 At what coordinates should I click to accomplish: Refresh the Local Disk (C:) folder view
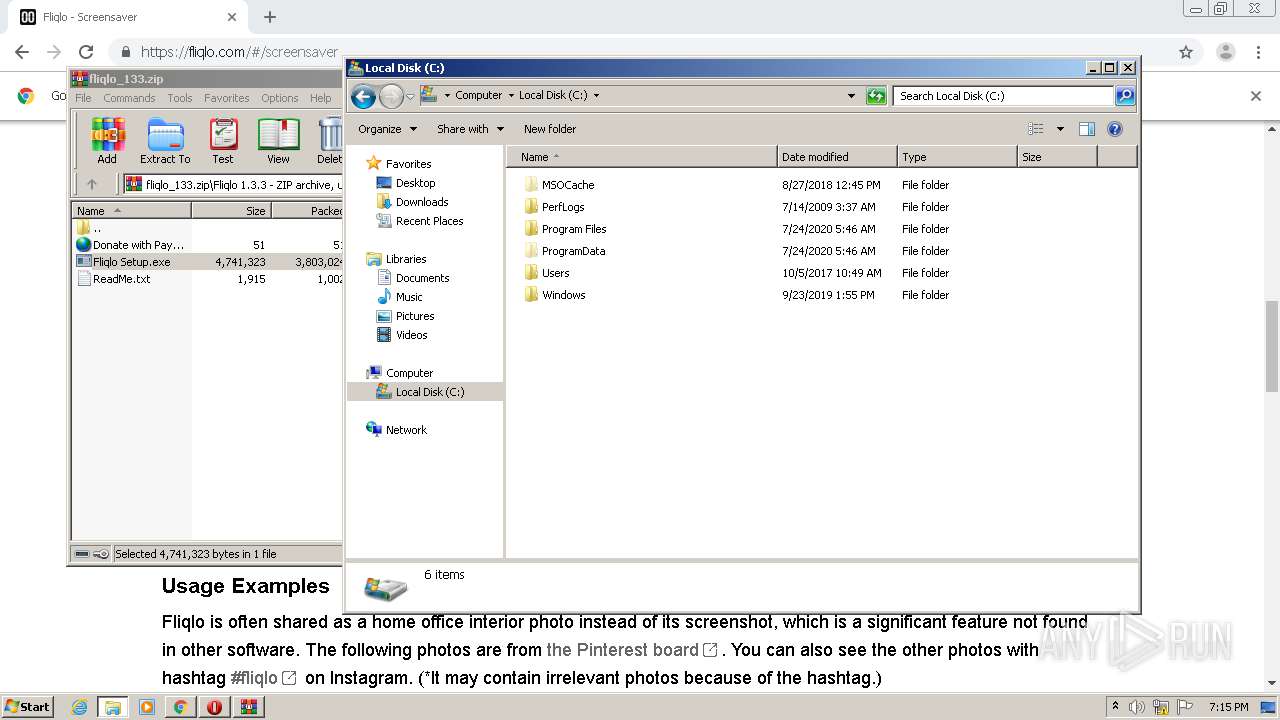point(876,96)
